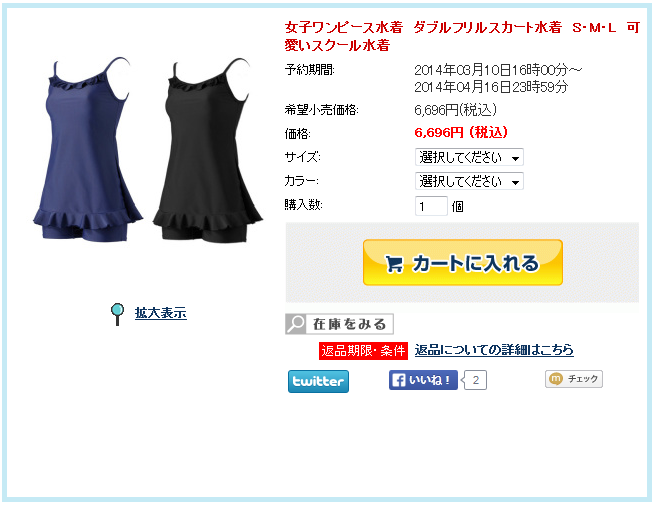Click the red 返品期限・条件 badge

(363, 350)
